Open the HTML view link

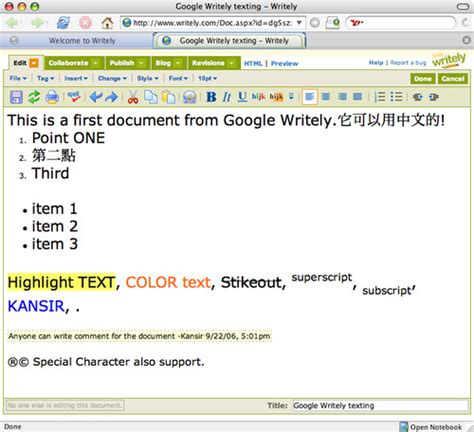pyautogui.click(x=253, y=63)
